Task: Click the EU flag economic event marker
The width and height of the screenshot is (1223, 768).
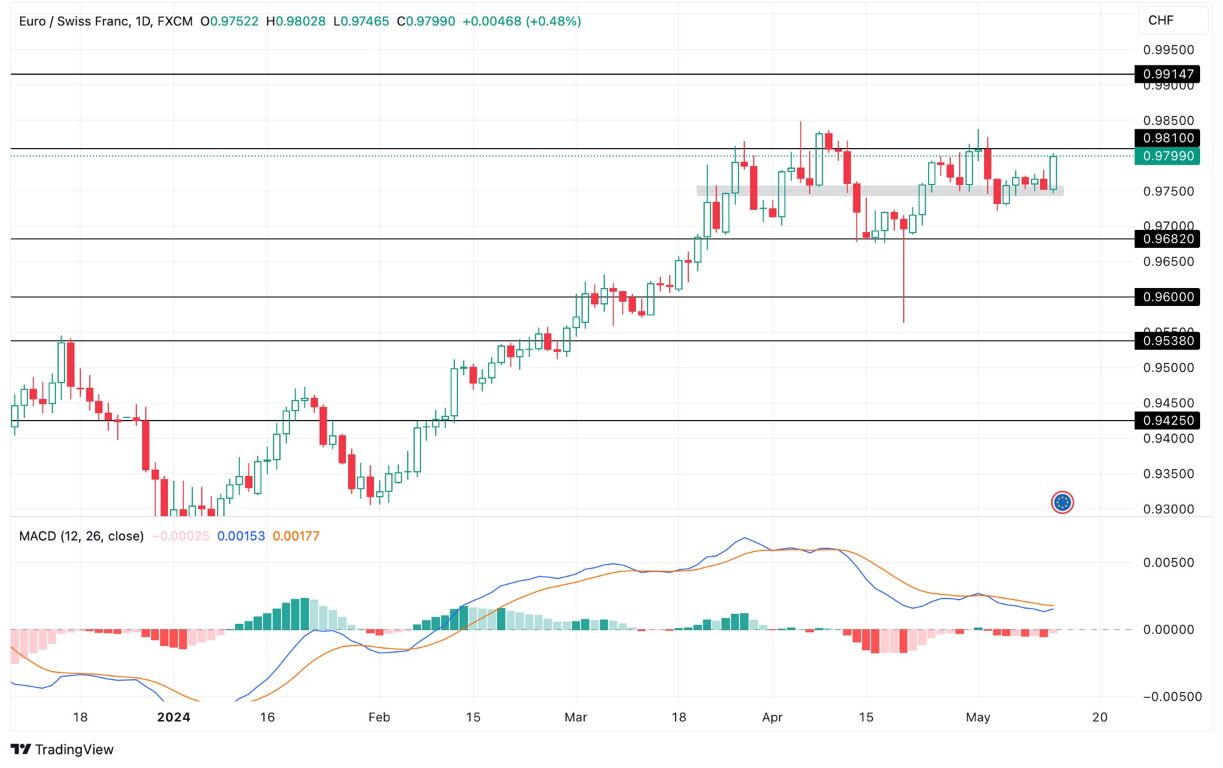Action: 1062,503
